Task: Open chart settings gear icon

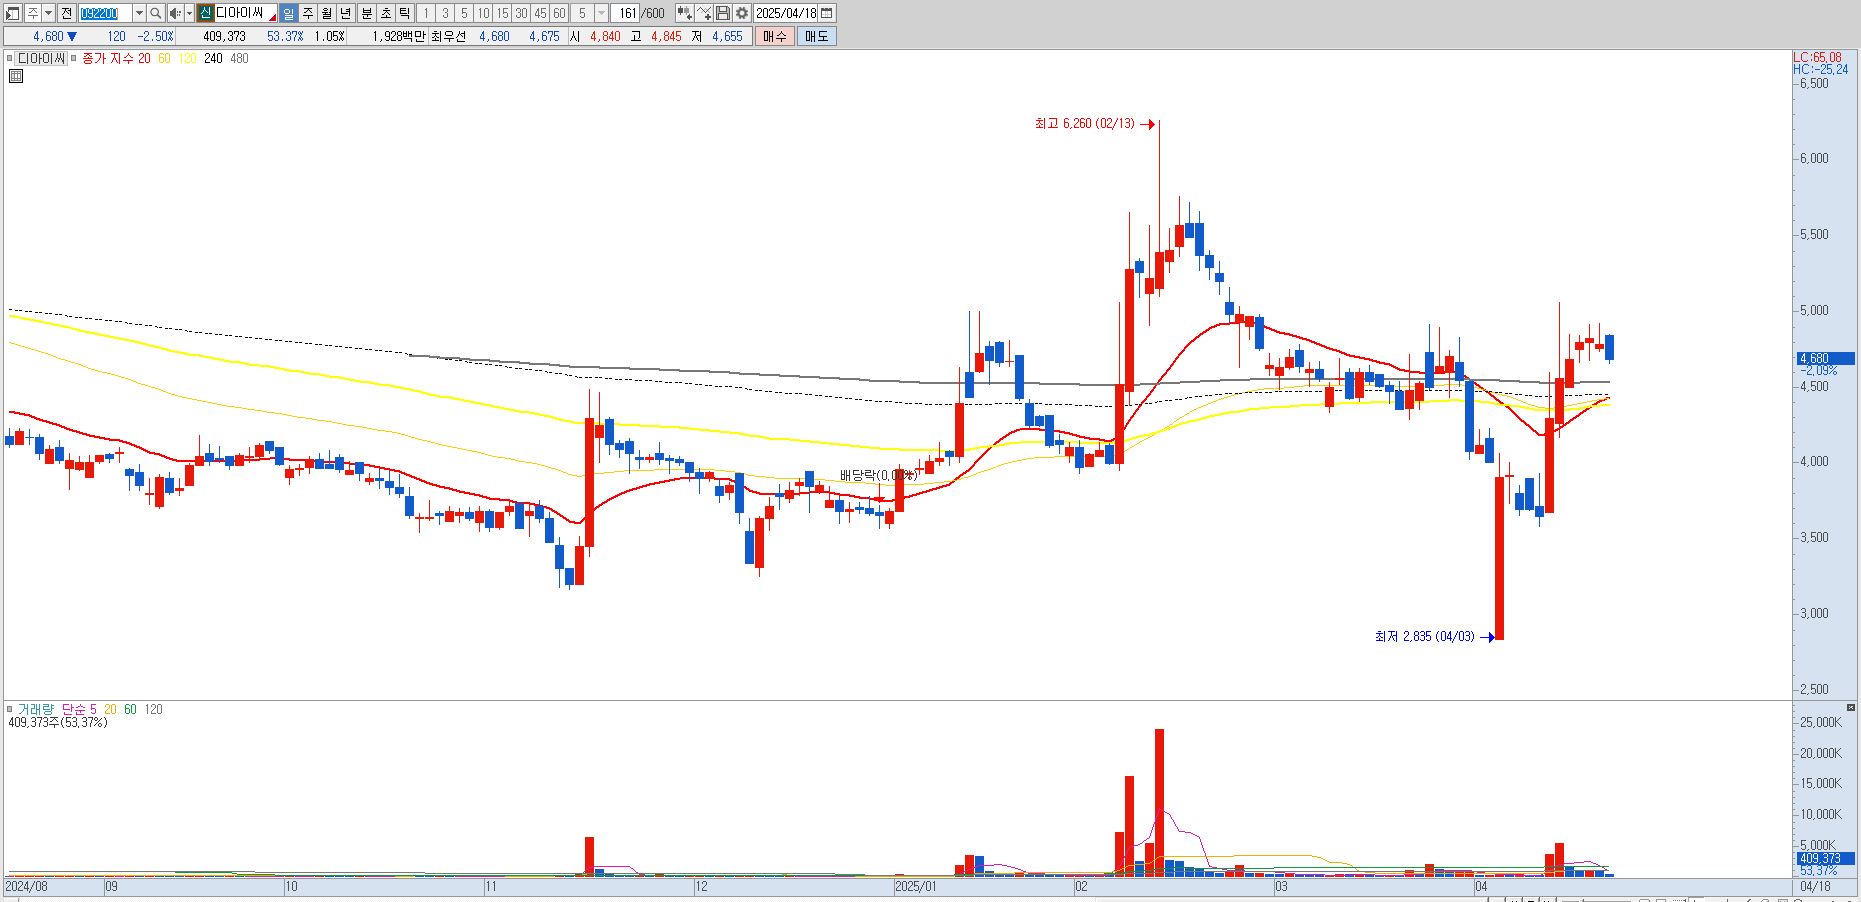Action: click(742, 13)
